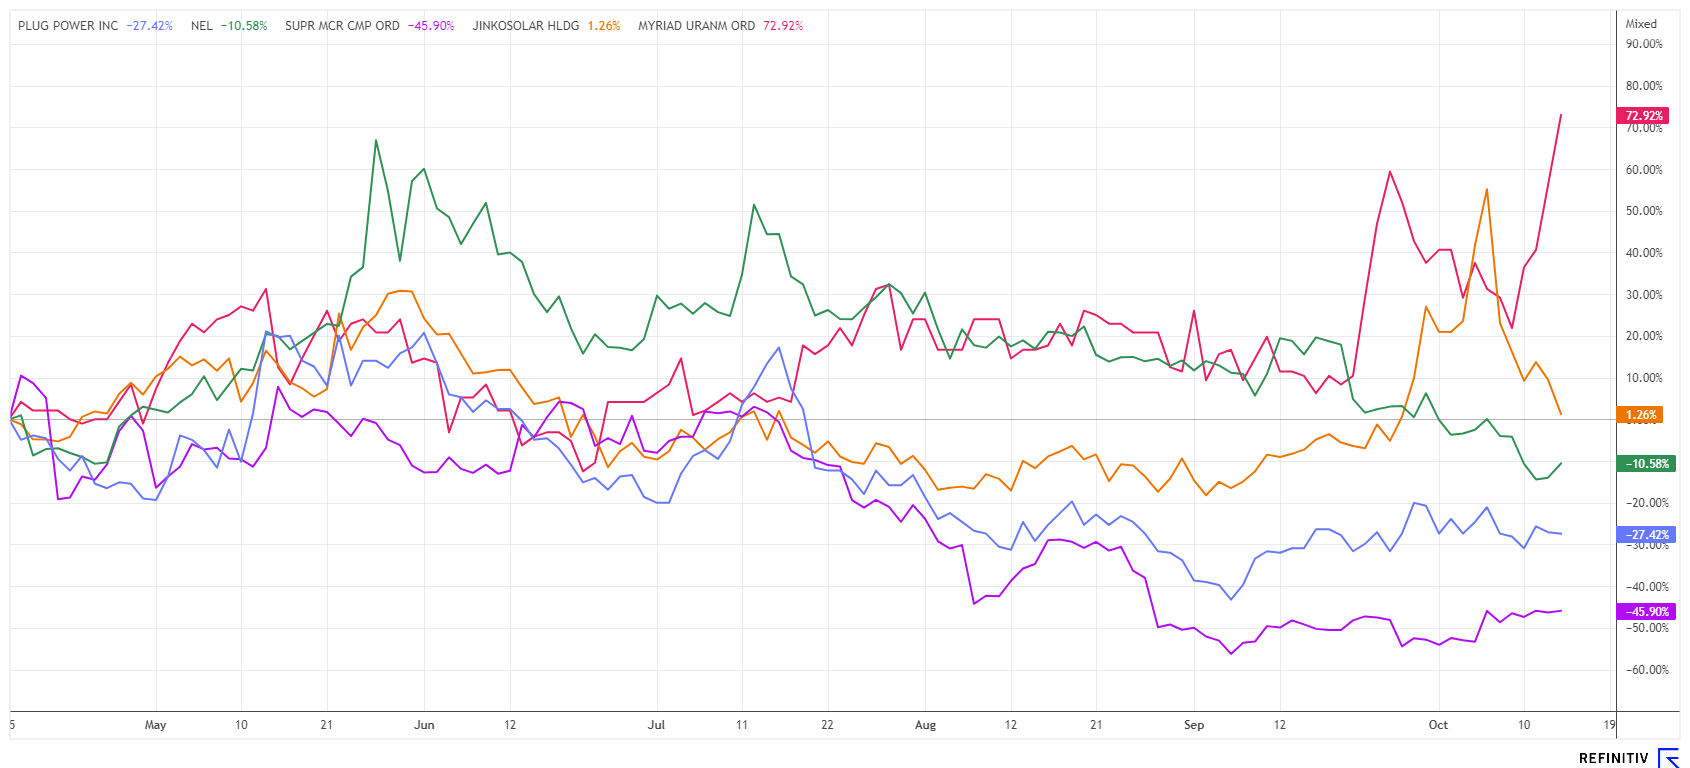Click SUPR MCR CMP ORD in legend
The image size is (1690, 768).
342,26
